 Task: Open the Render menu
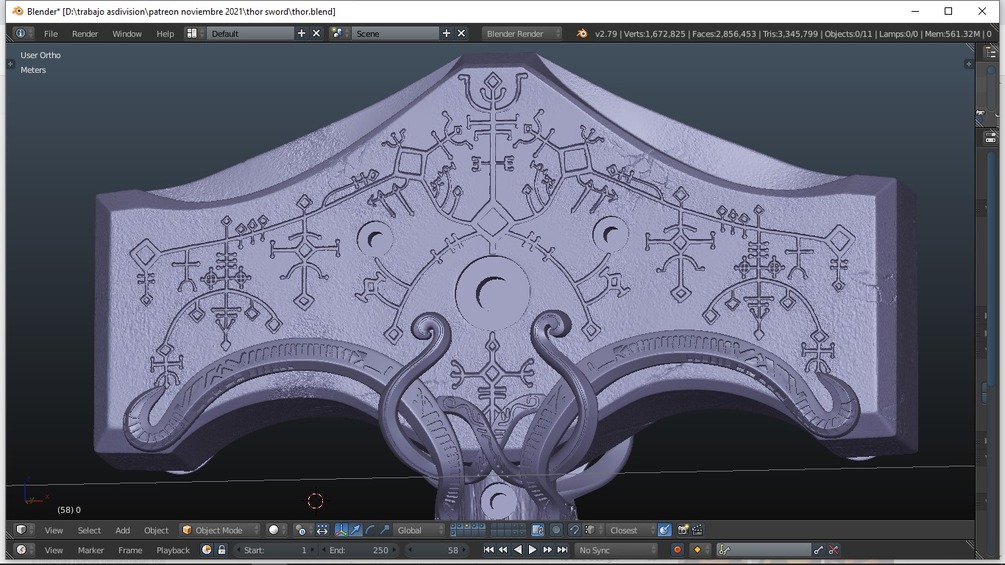85,33
